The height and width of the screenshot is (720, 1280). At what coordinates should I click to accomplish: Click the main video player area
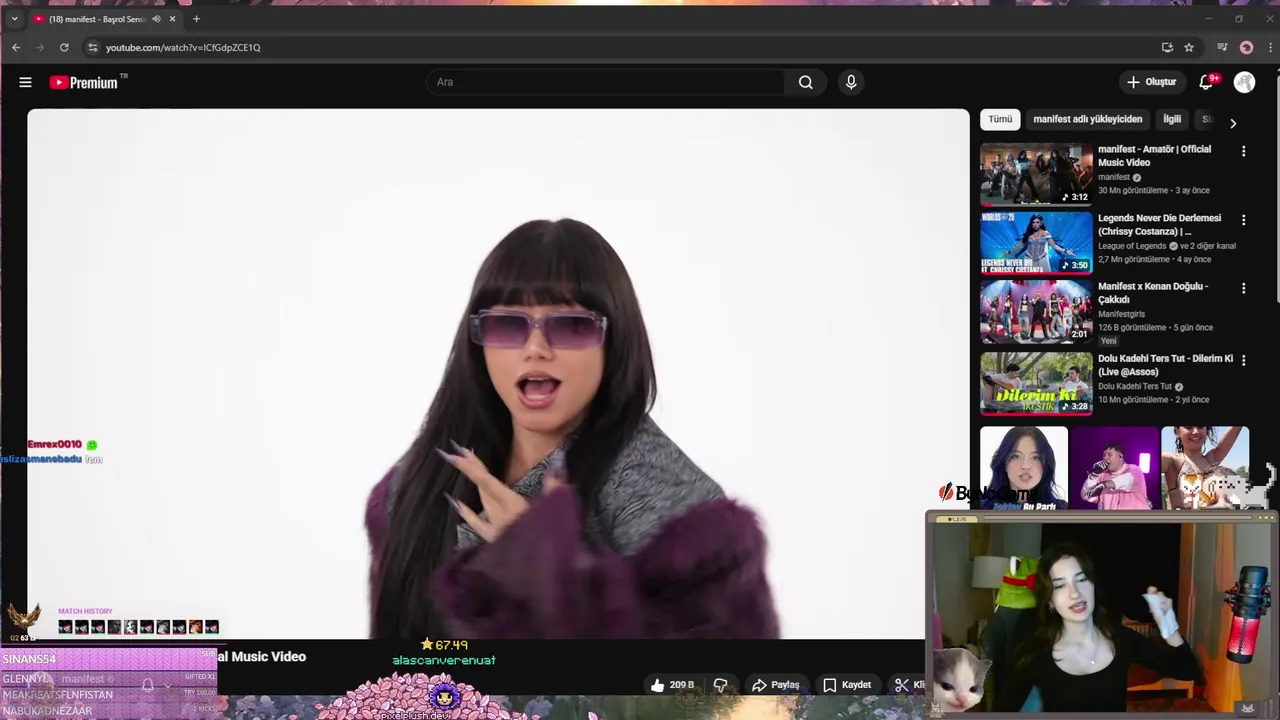point(498,373)
